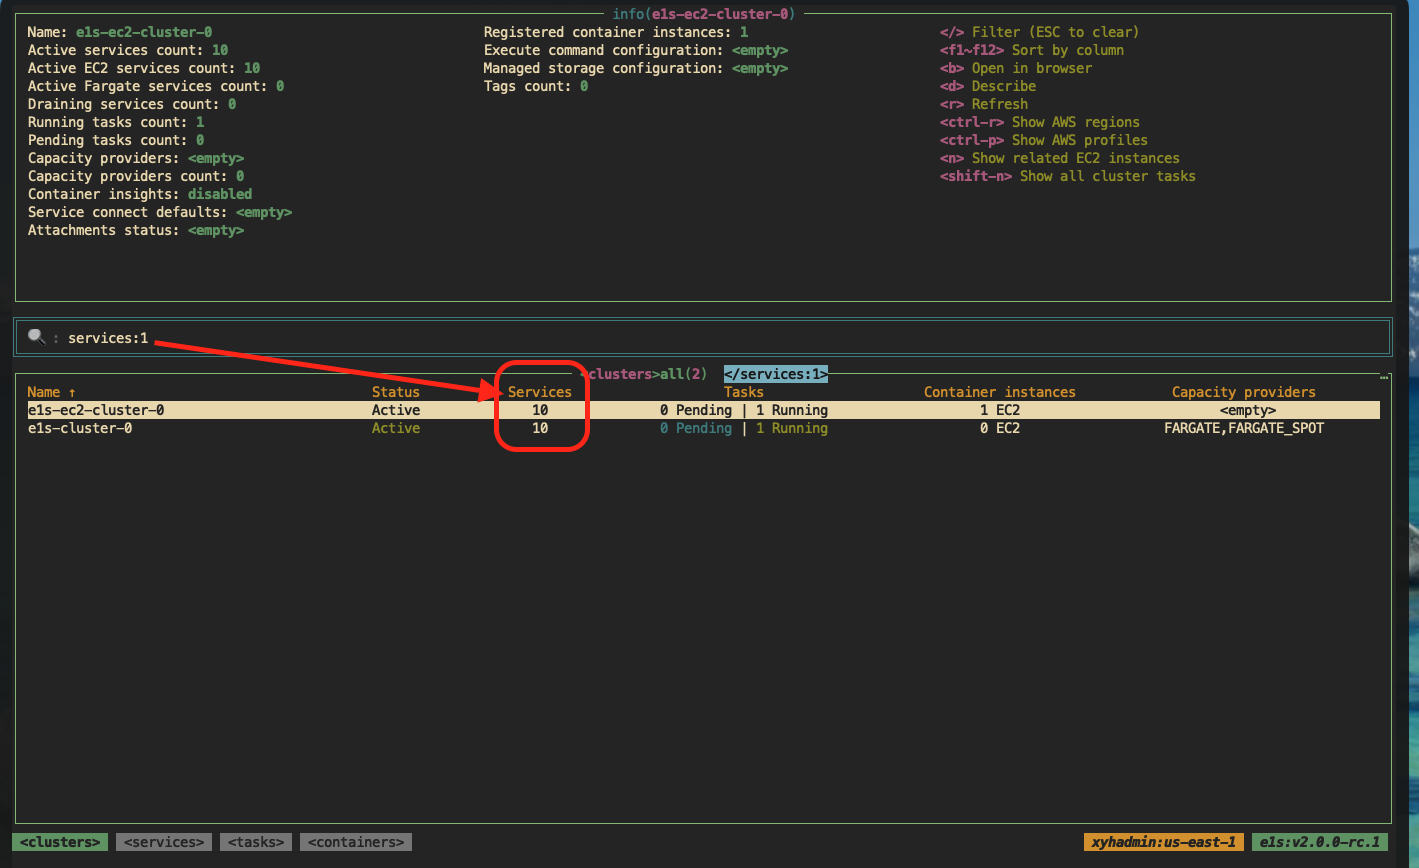Sort by the Services column header
The height and width of the screenshot is (868, 1419).
coord(540,392)
